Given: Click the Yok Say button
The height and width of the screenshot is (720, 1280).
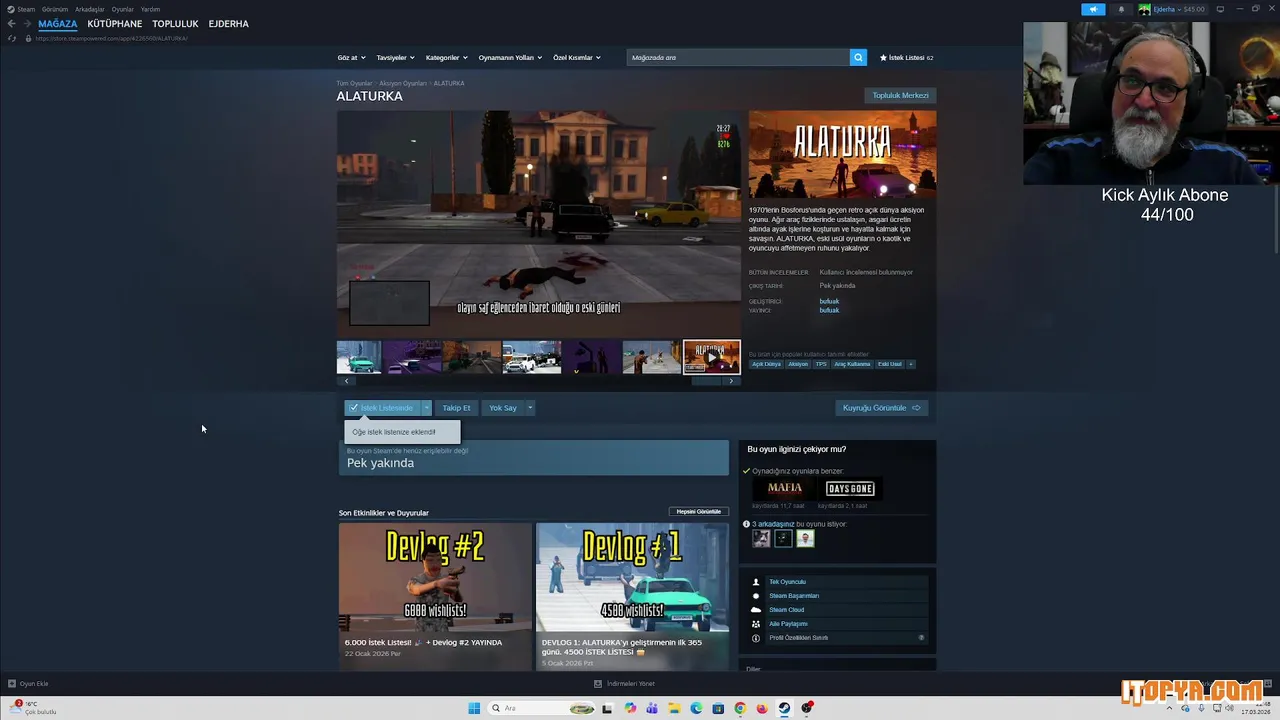Looking at the screenshot, I should tap(503, 408).
